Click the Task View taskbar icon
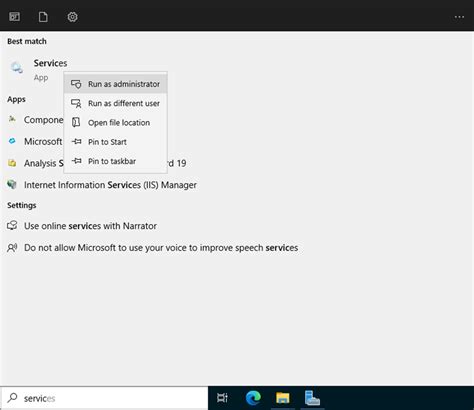474x410 pixels. (x=222, y=398)
